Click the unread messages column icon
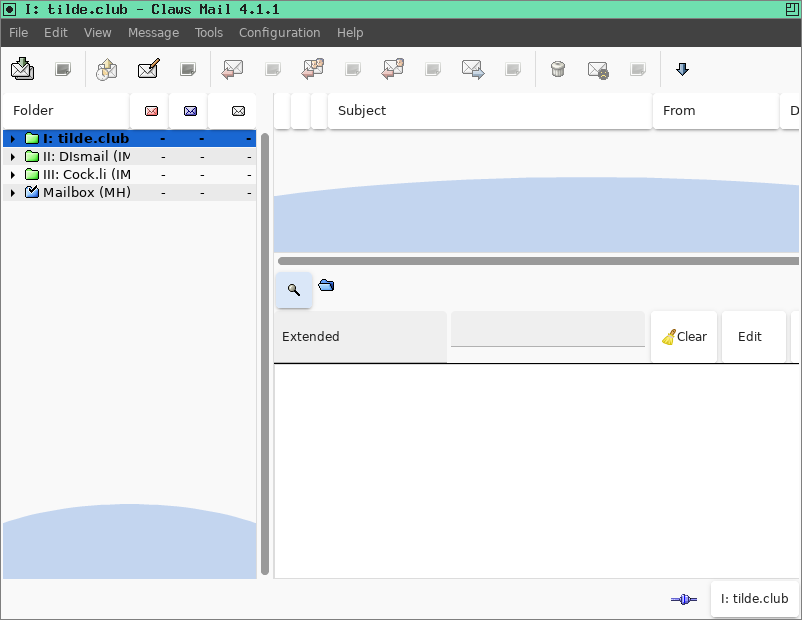The width and height of the screenshot is (802, 620). pyautogui.click(x=190, y=111)
